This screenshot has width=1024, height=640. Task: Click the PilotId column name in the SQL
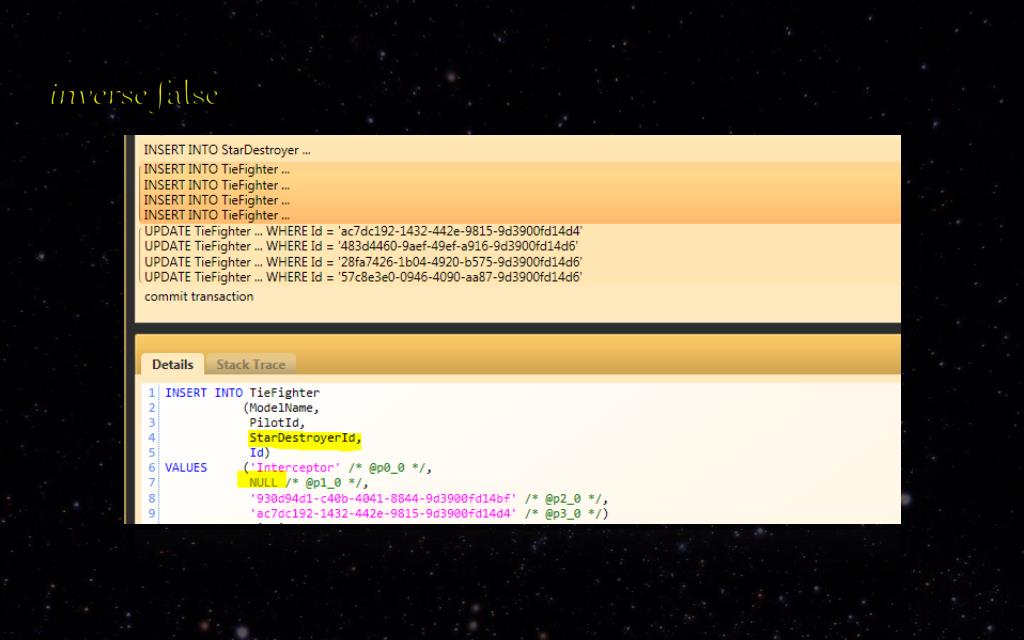coord(277,423)
